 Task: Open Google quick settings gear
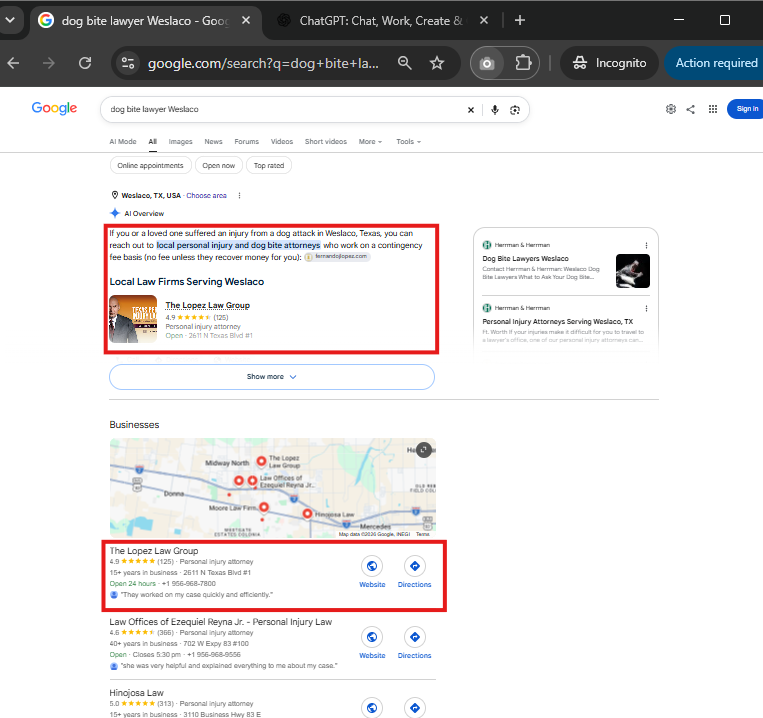coord(671,109)
